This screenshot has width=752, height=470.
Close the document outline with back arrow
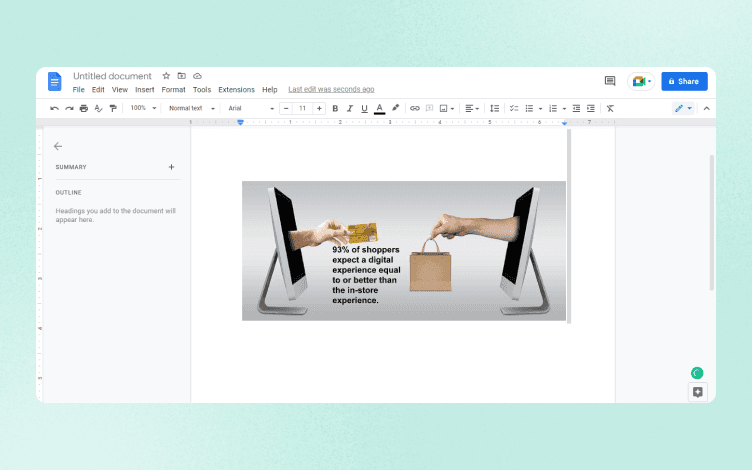pyautogui.click(x=58, y=146)
